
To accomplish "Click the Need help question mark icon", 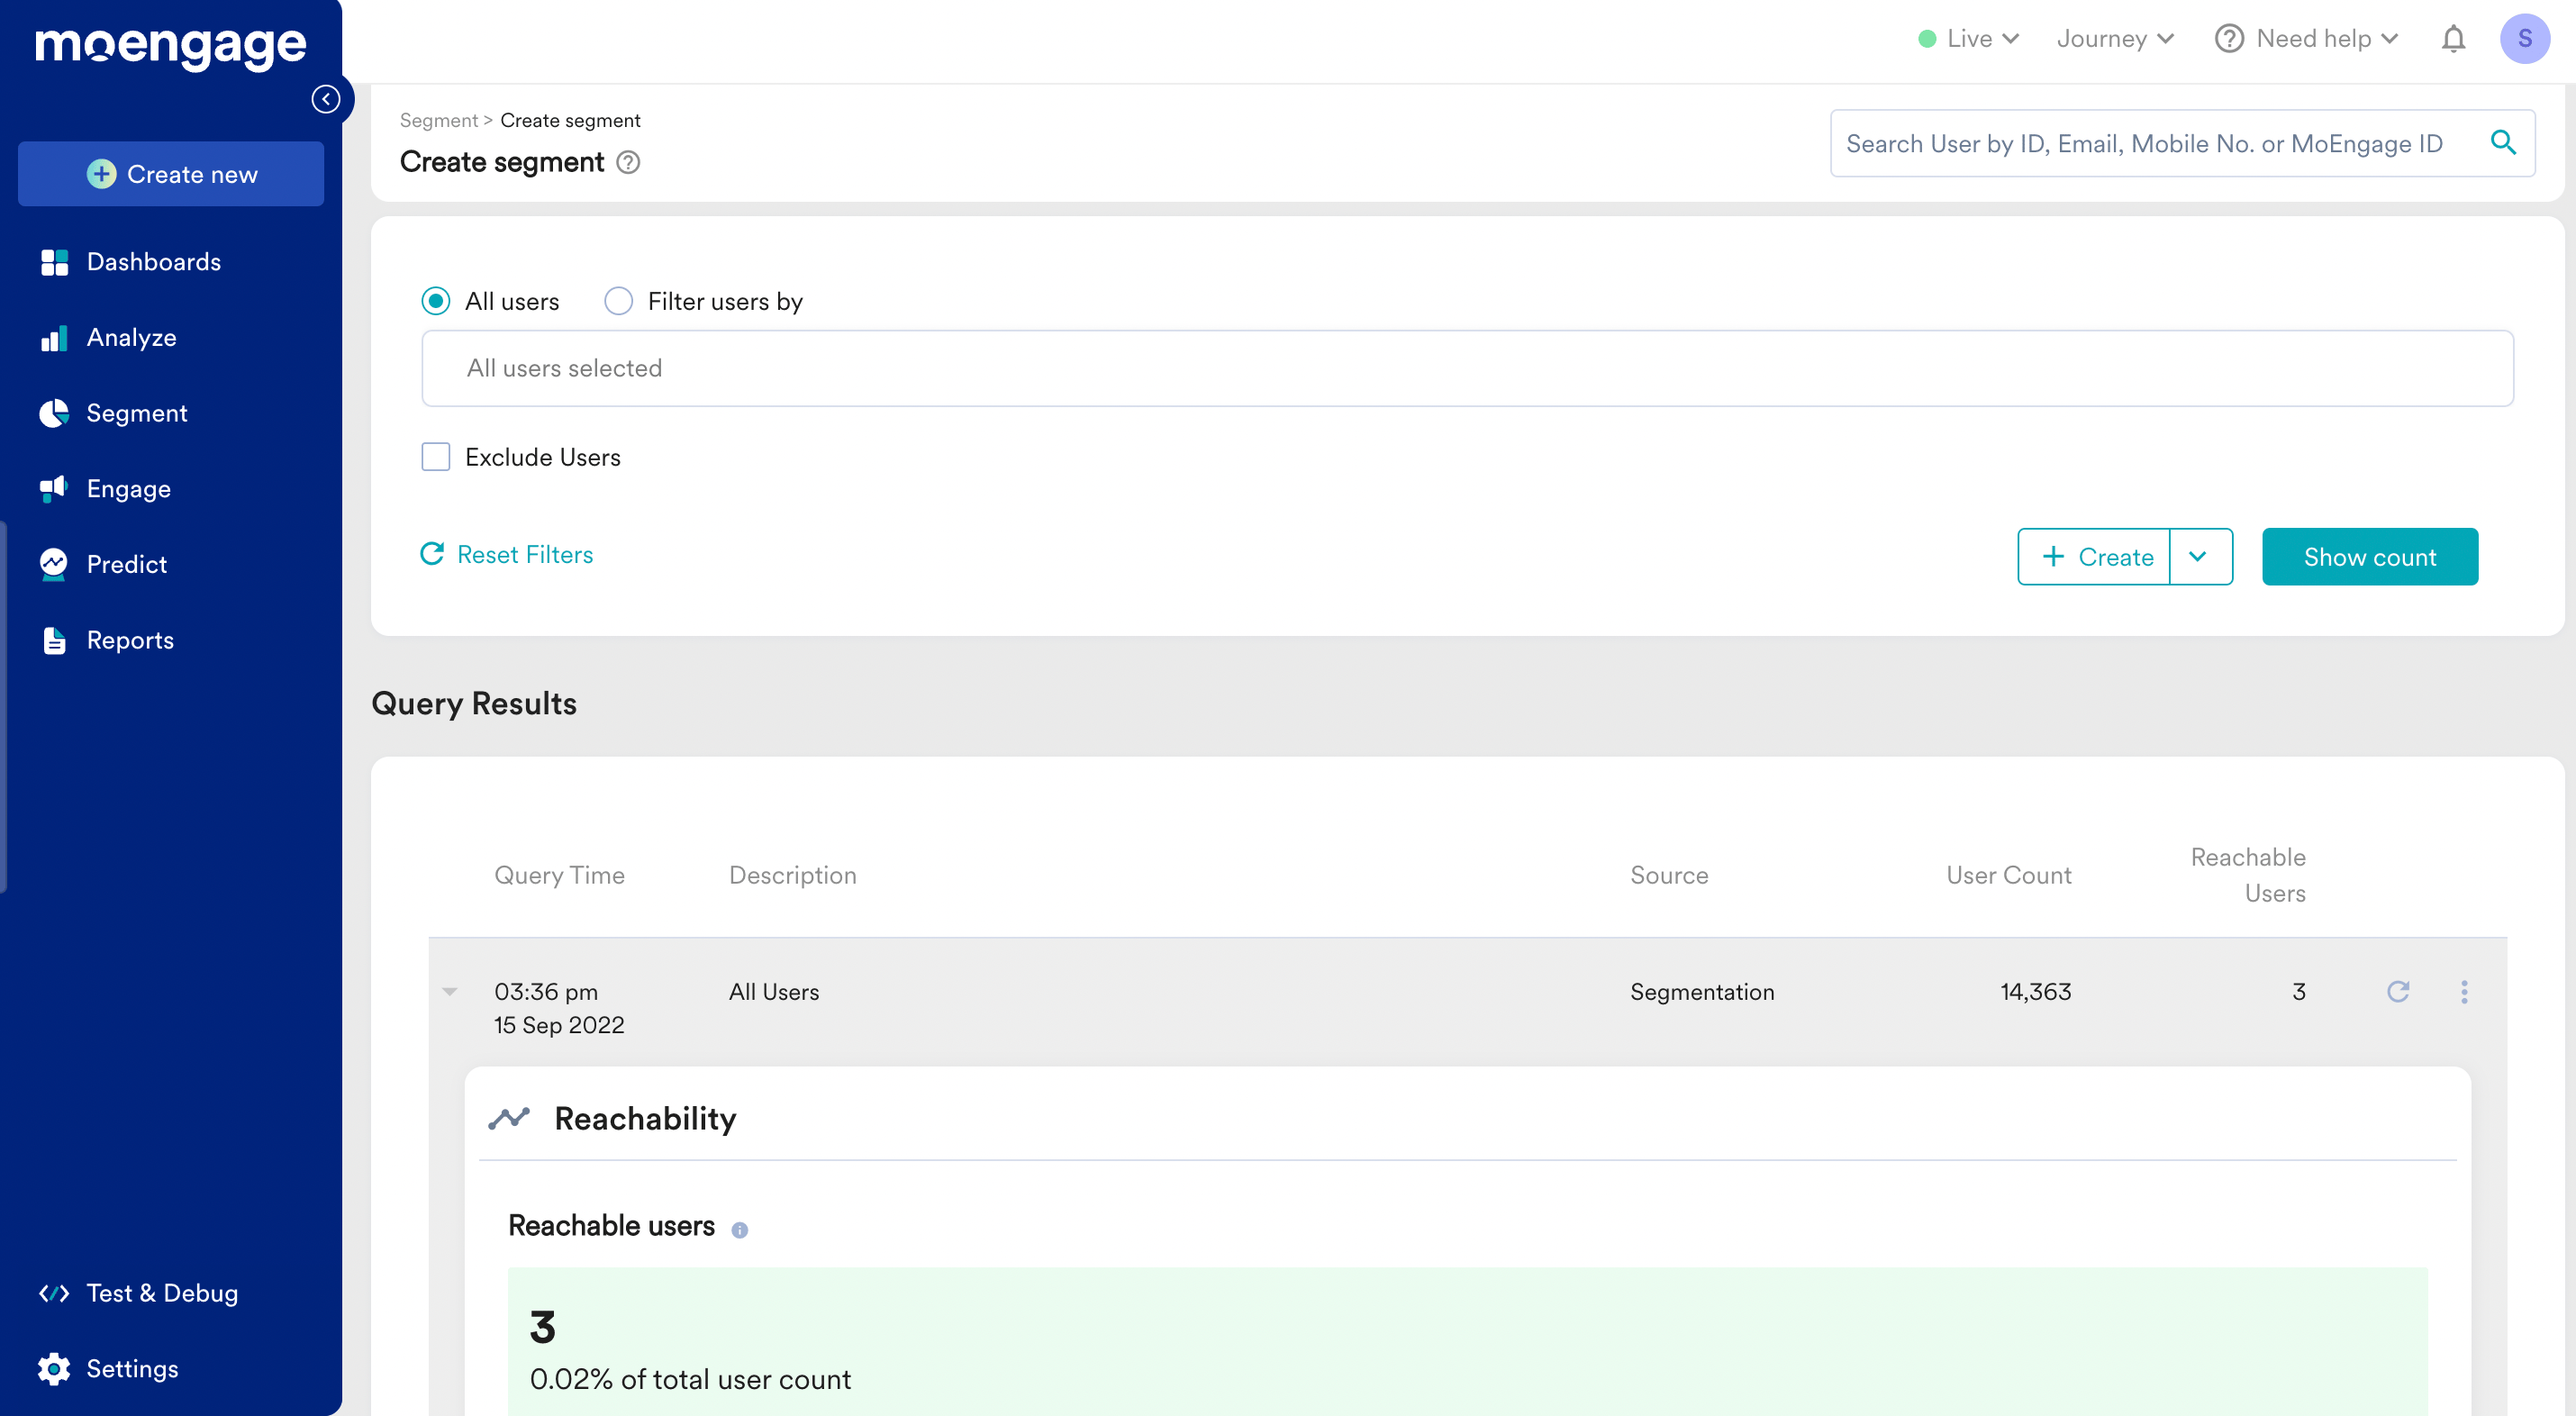I will [x=2229, y=39].
